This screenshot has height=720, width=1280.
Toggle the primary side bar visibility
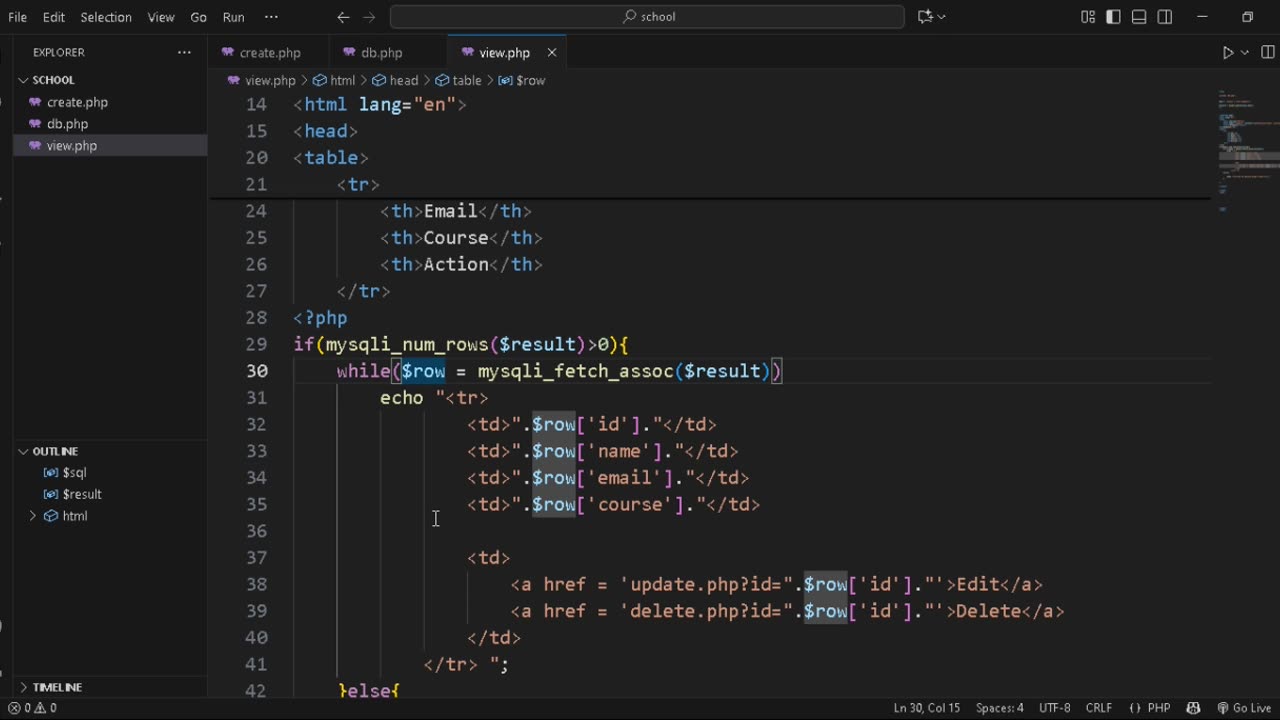pos(1113,17)
